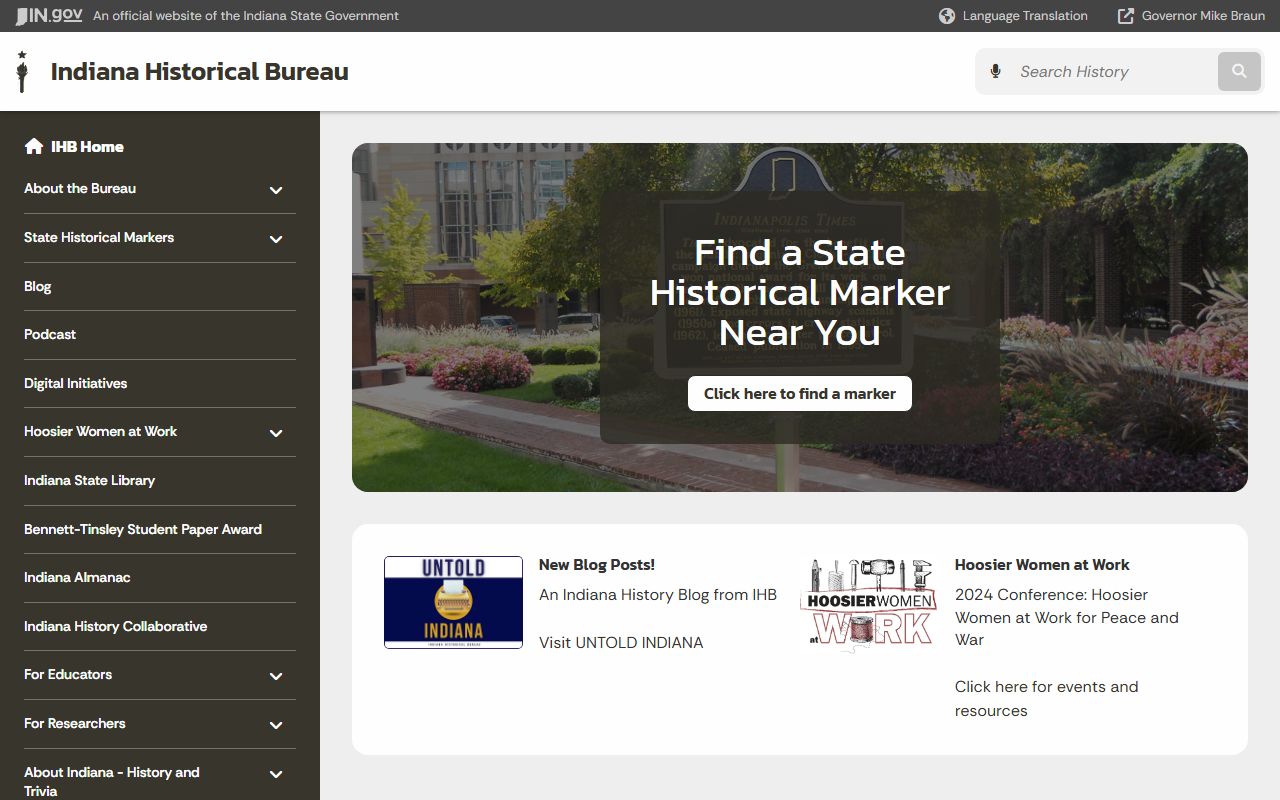
Task: Click the 'Find a State Historical Marker Near You' heading
Action: (800, 292)
